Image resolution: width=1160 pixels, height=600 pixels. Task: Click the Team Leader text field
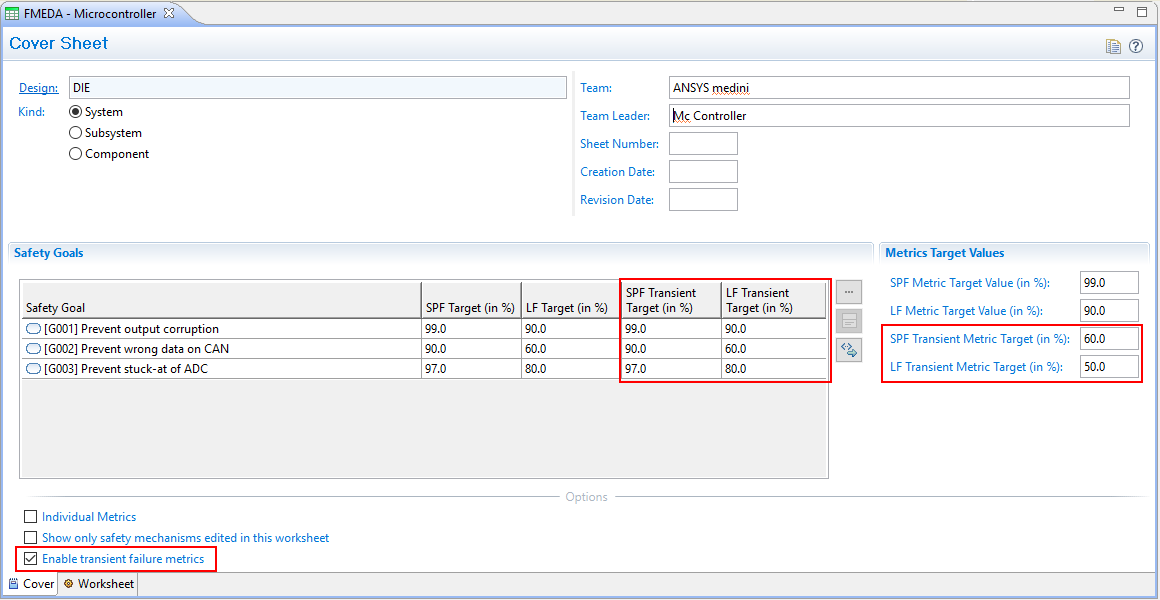pyautogui.click(x=898, y=116)
